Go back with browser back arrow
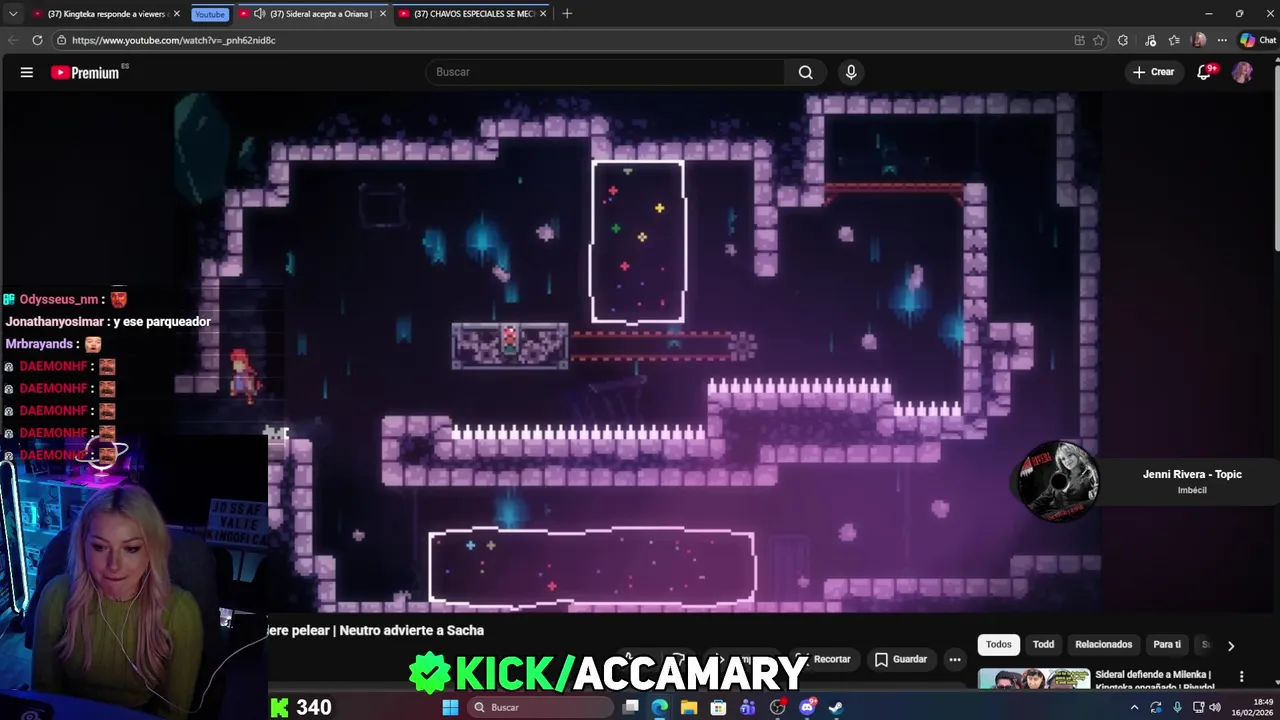Viewport: 1280px width, 720px height. coord(12,40)
